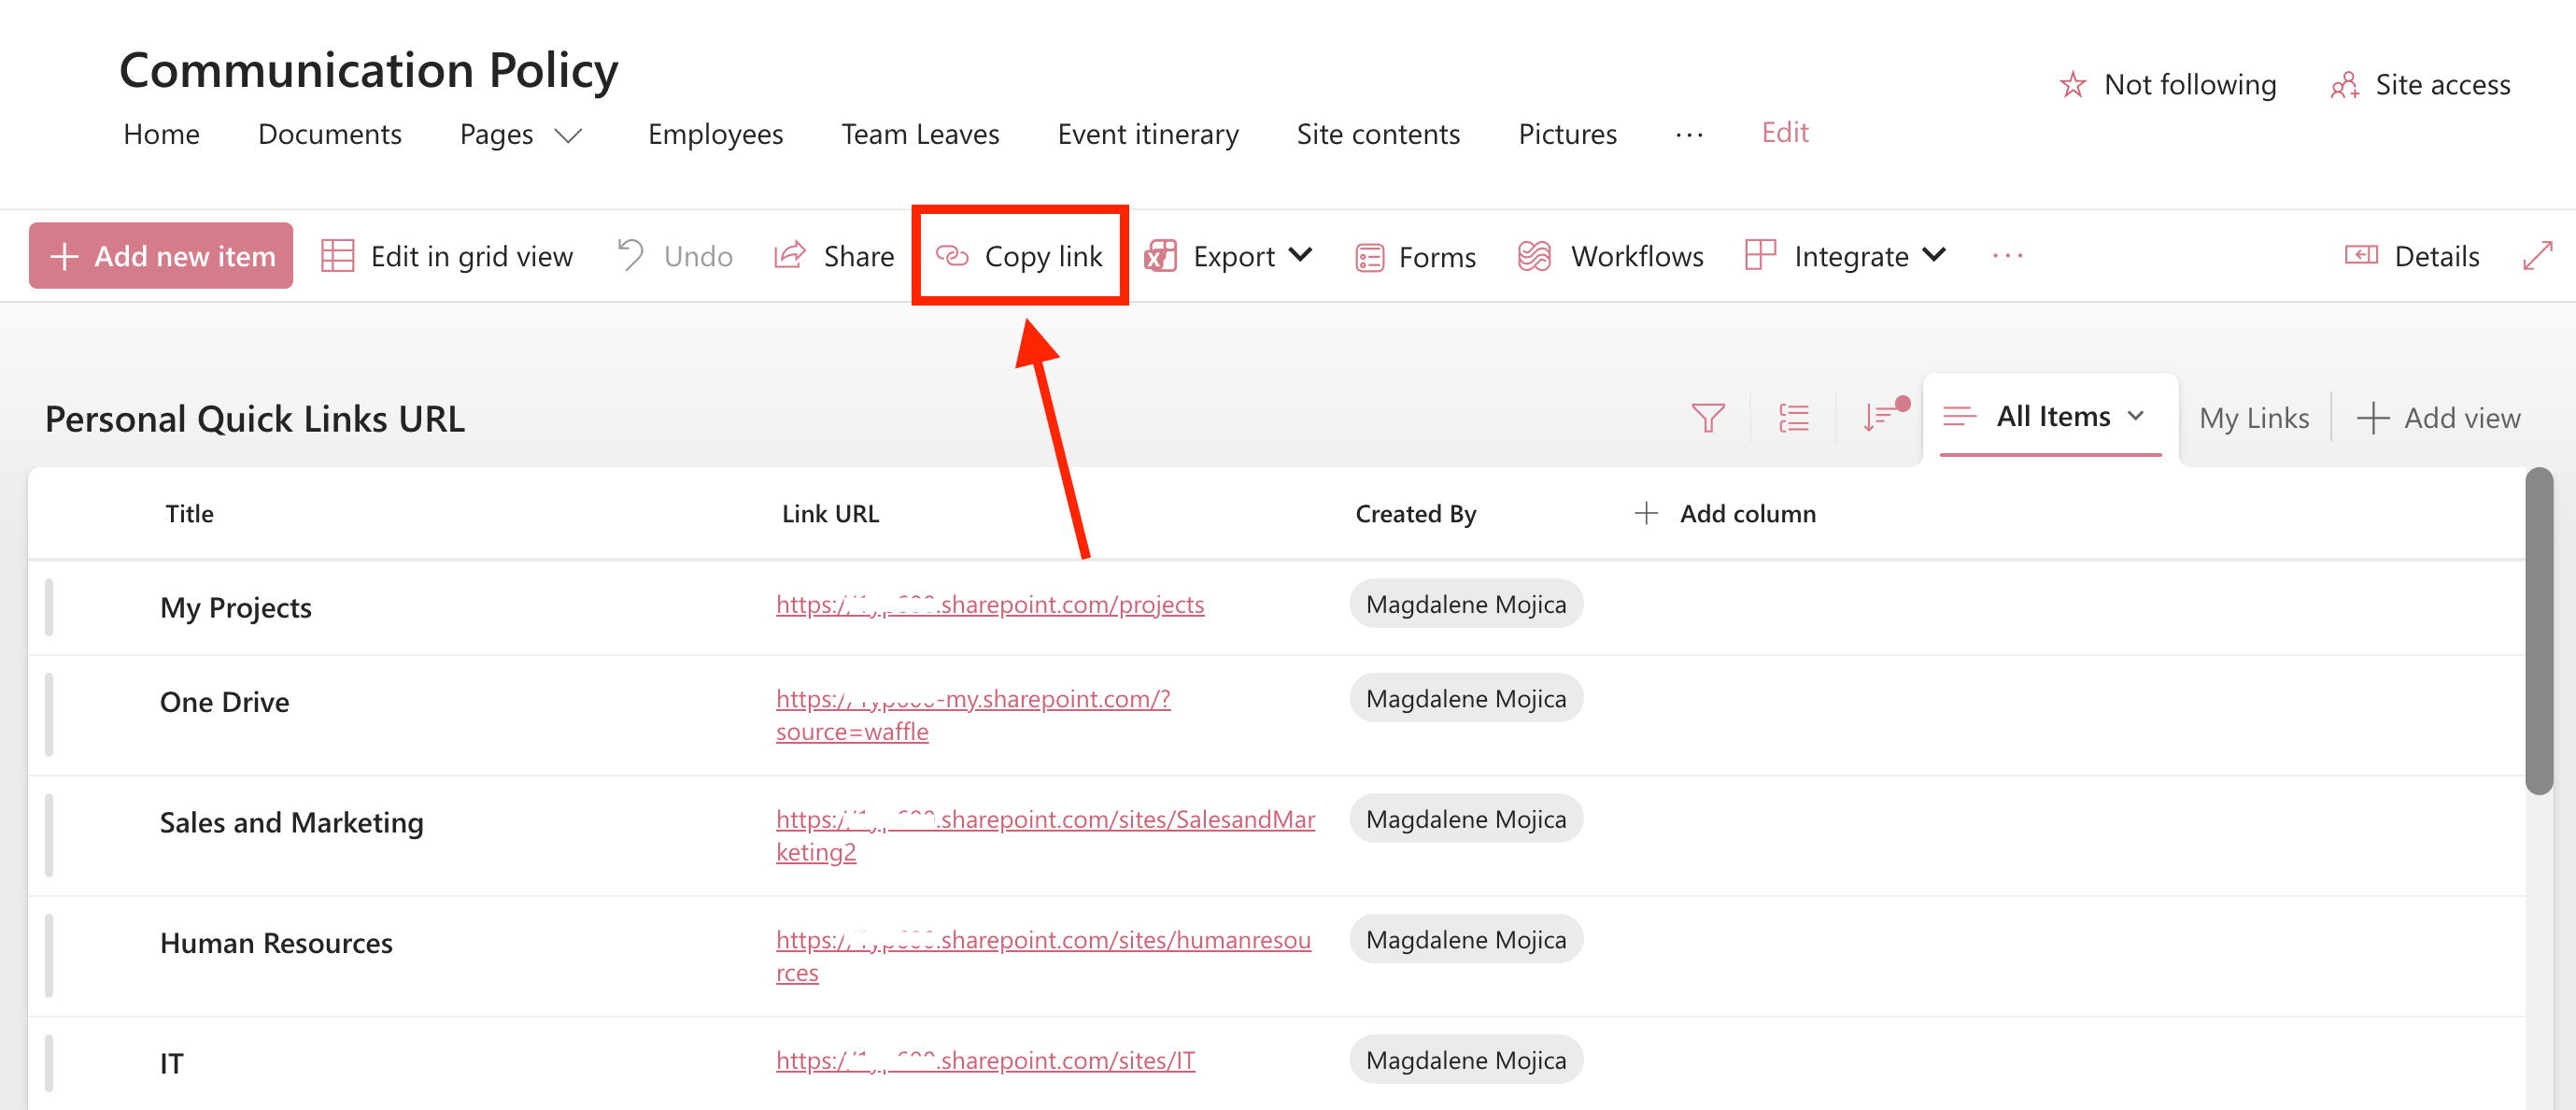Open Edit in grid view
The height and width of the screenshot is (1110, 2576).
(x=447, y=256)
